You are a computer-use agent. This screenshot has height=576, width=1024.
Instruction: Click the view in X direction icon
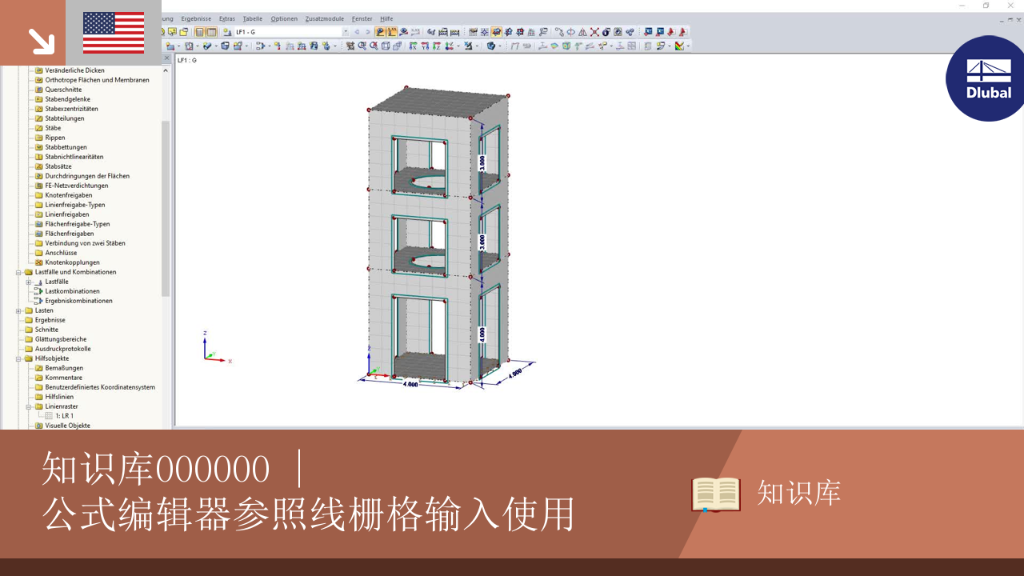click(413, 46)
